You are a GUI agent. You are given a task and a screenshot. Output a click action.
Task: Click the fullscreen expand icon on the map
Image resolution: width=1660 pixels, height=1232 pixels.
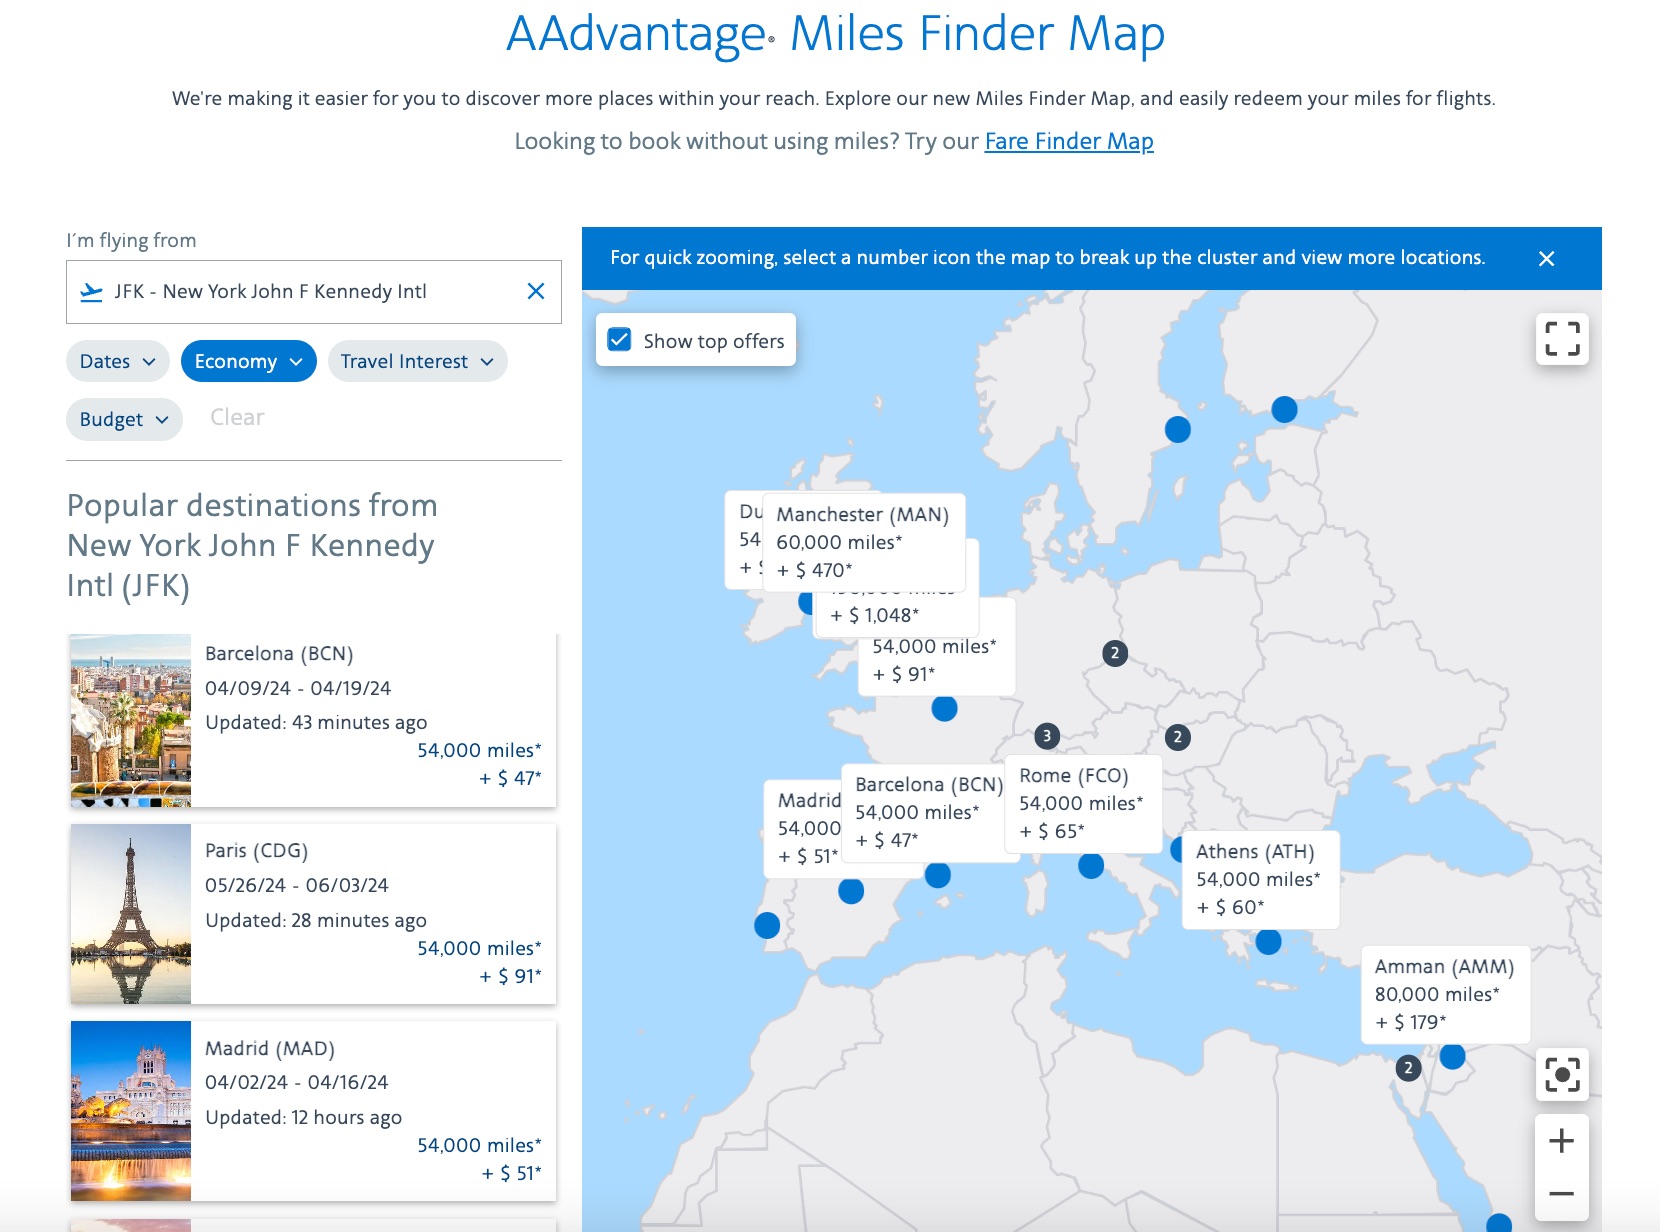(1562, 340)
